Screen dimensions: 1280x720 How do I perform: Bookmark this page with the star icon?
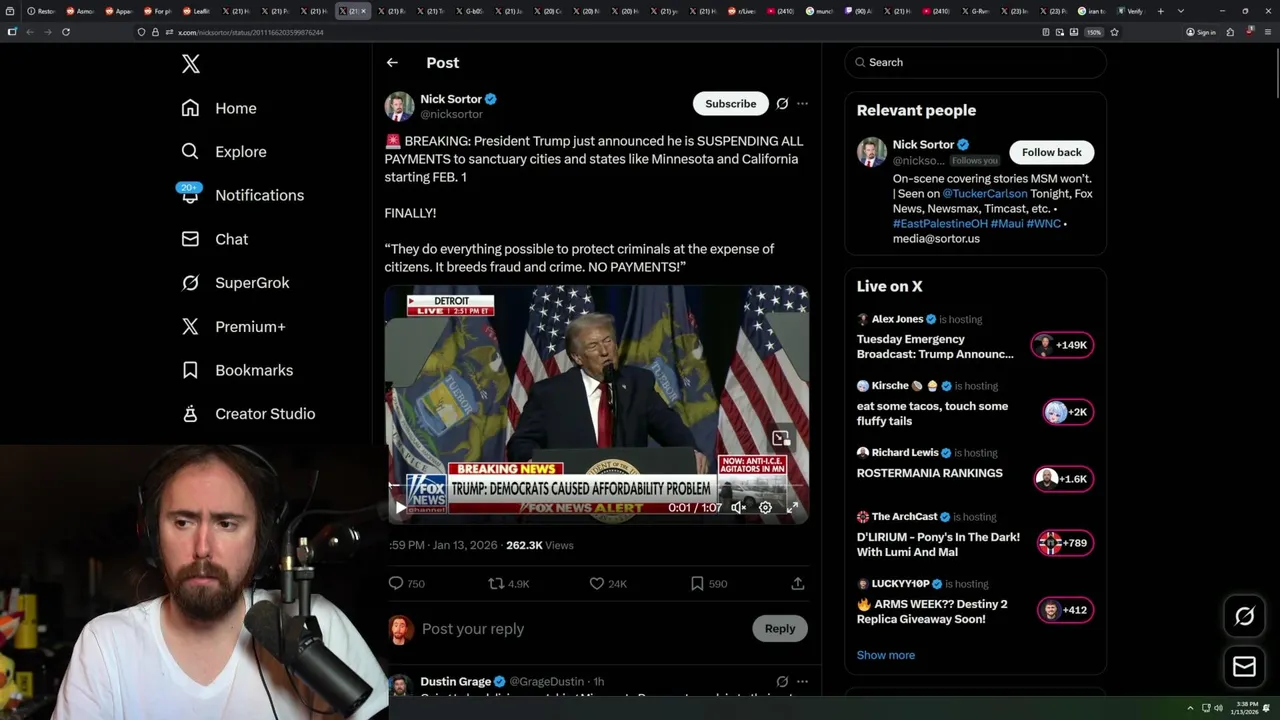(x=1114, y=32)
